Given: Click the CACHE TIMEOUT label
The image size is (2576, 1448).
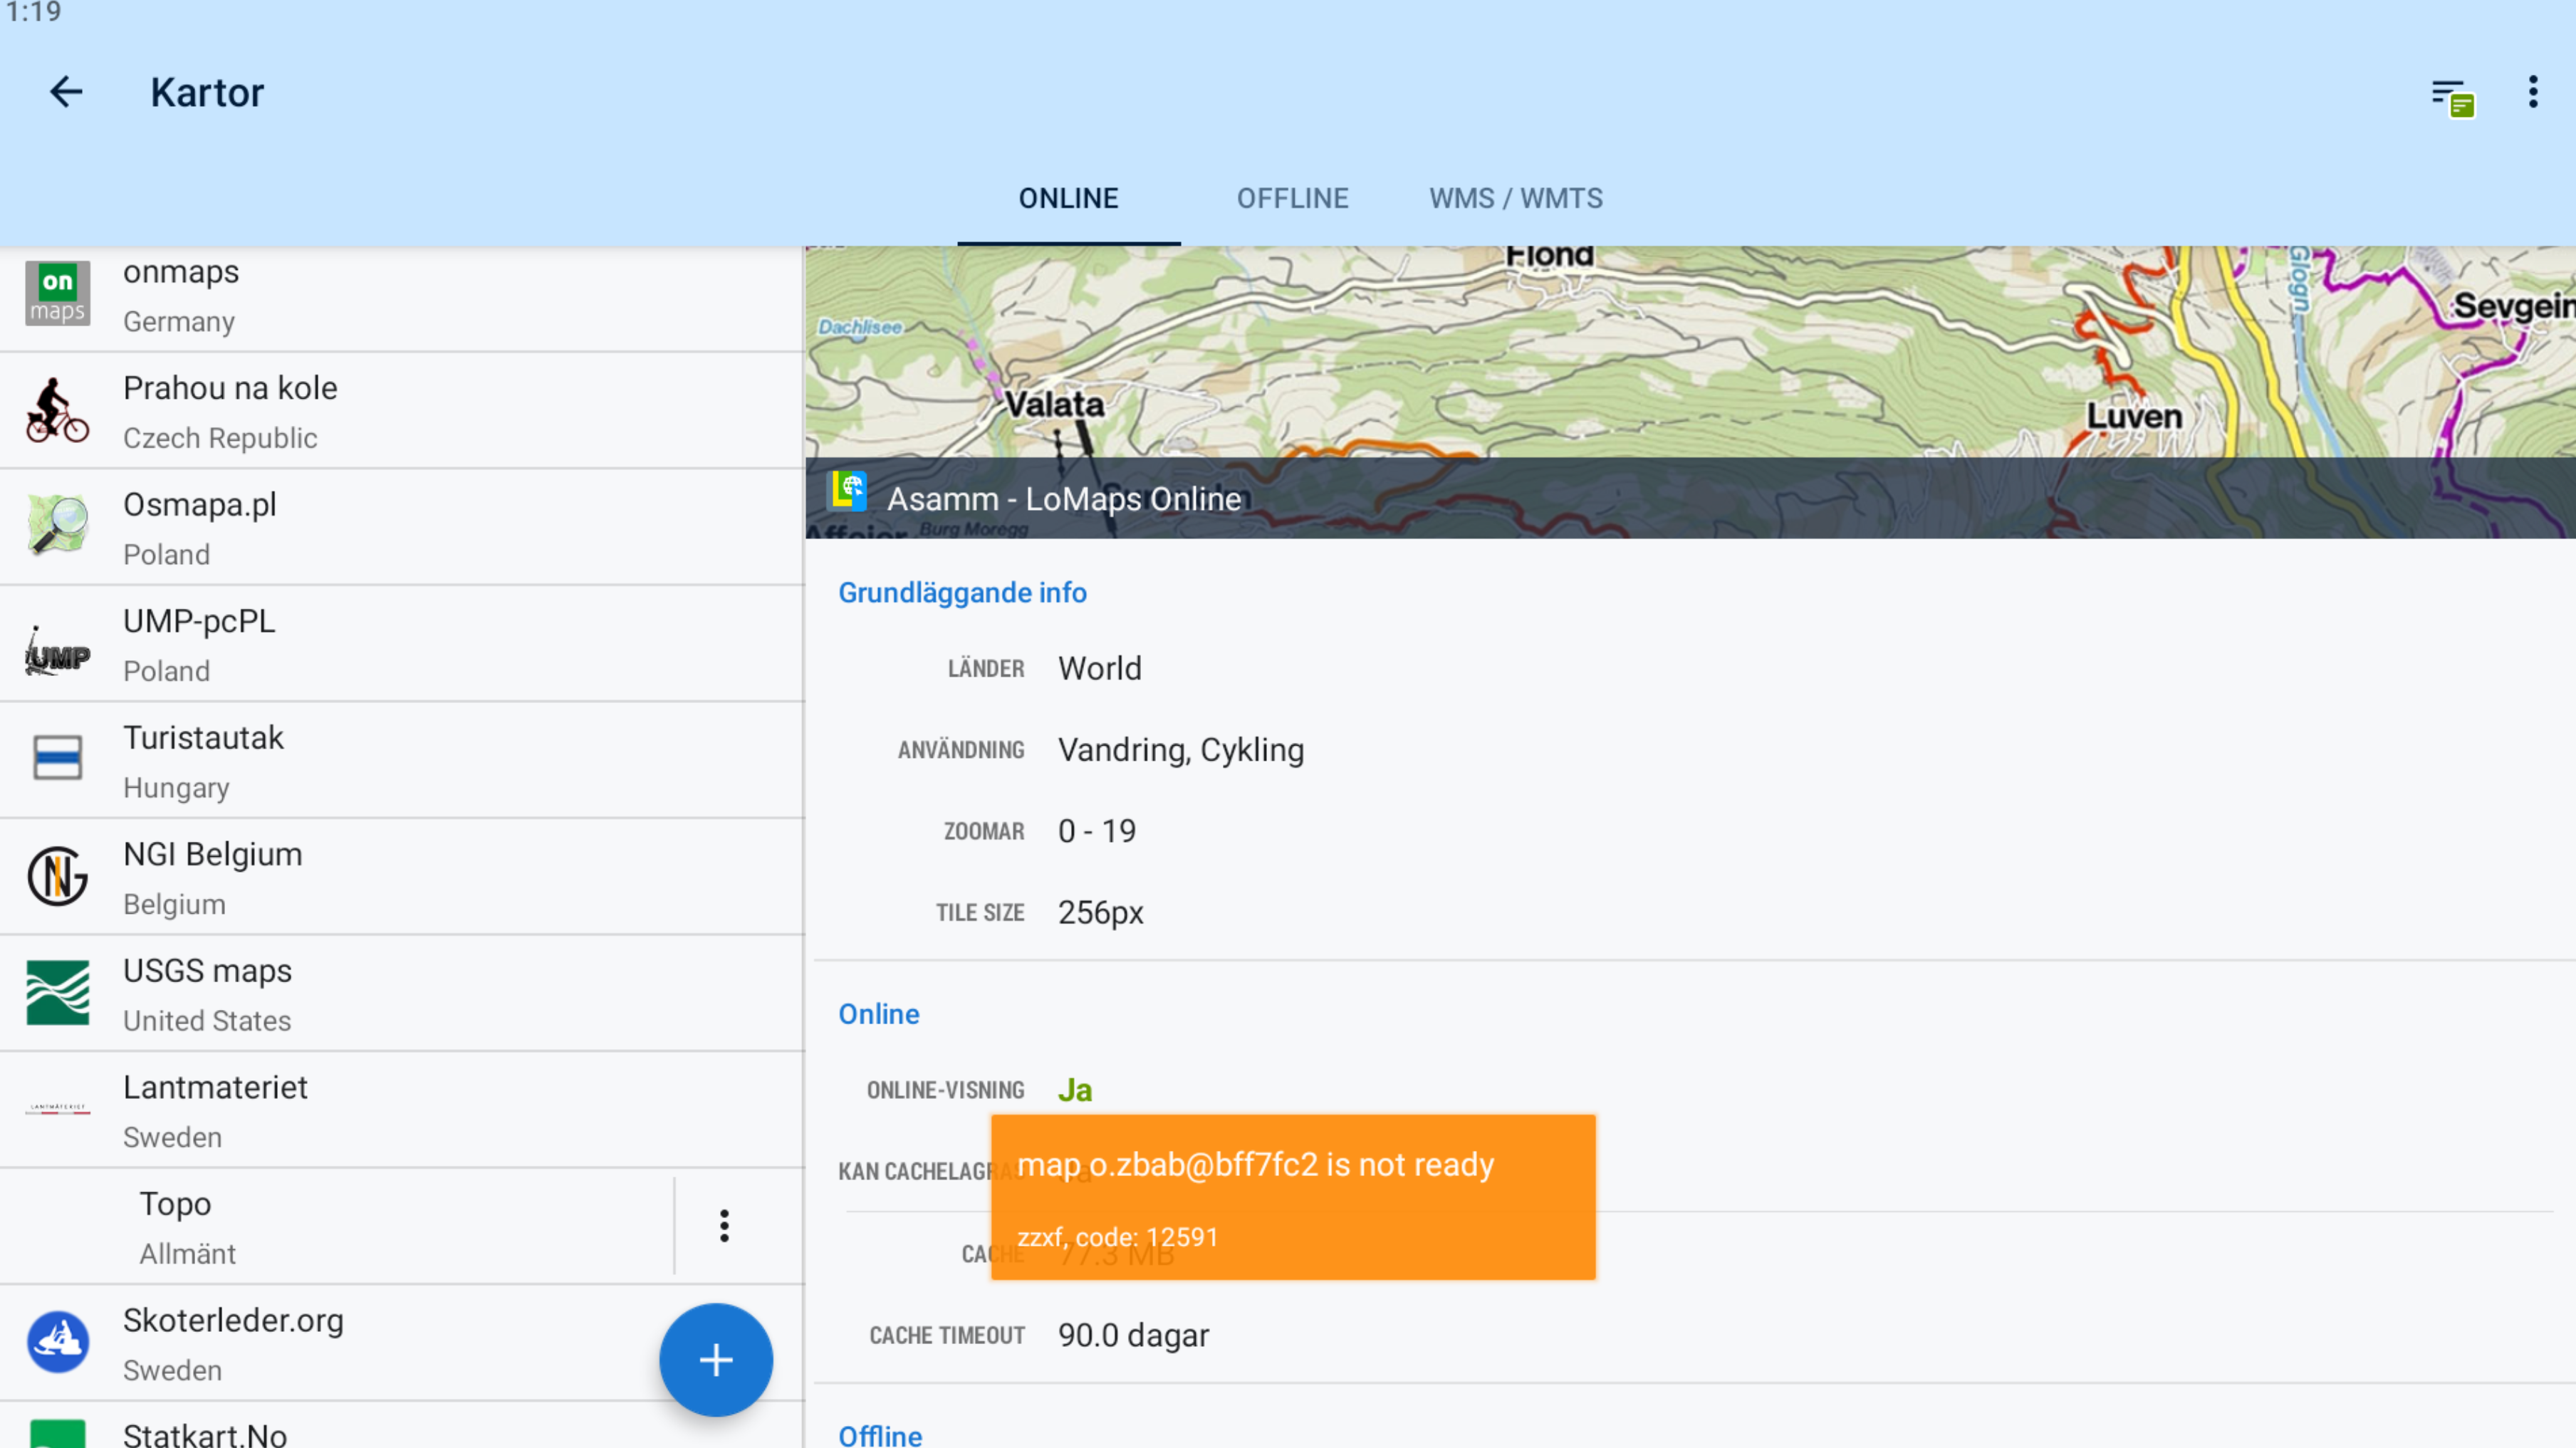Looking at the screenshot, I should click(947, 1336).
